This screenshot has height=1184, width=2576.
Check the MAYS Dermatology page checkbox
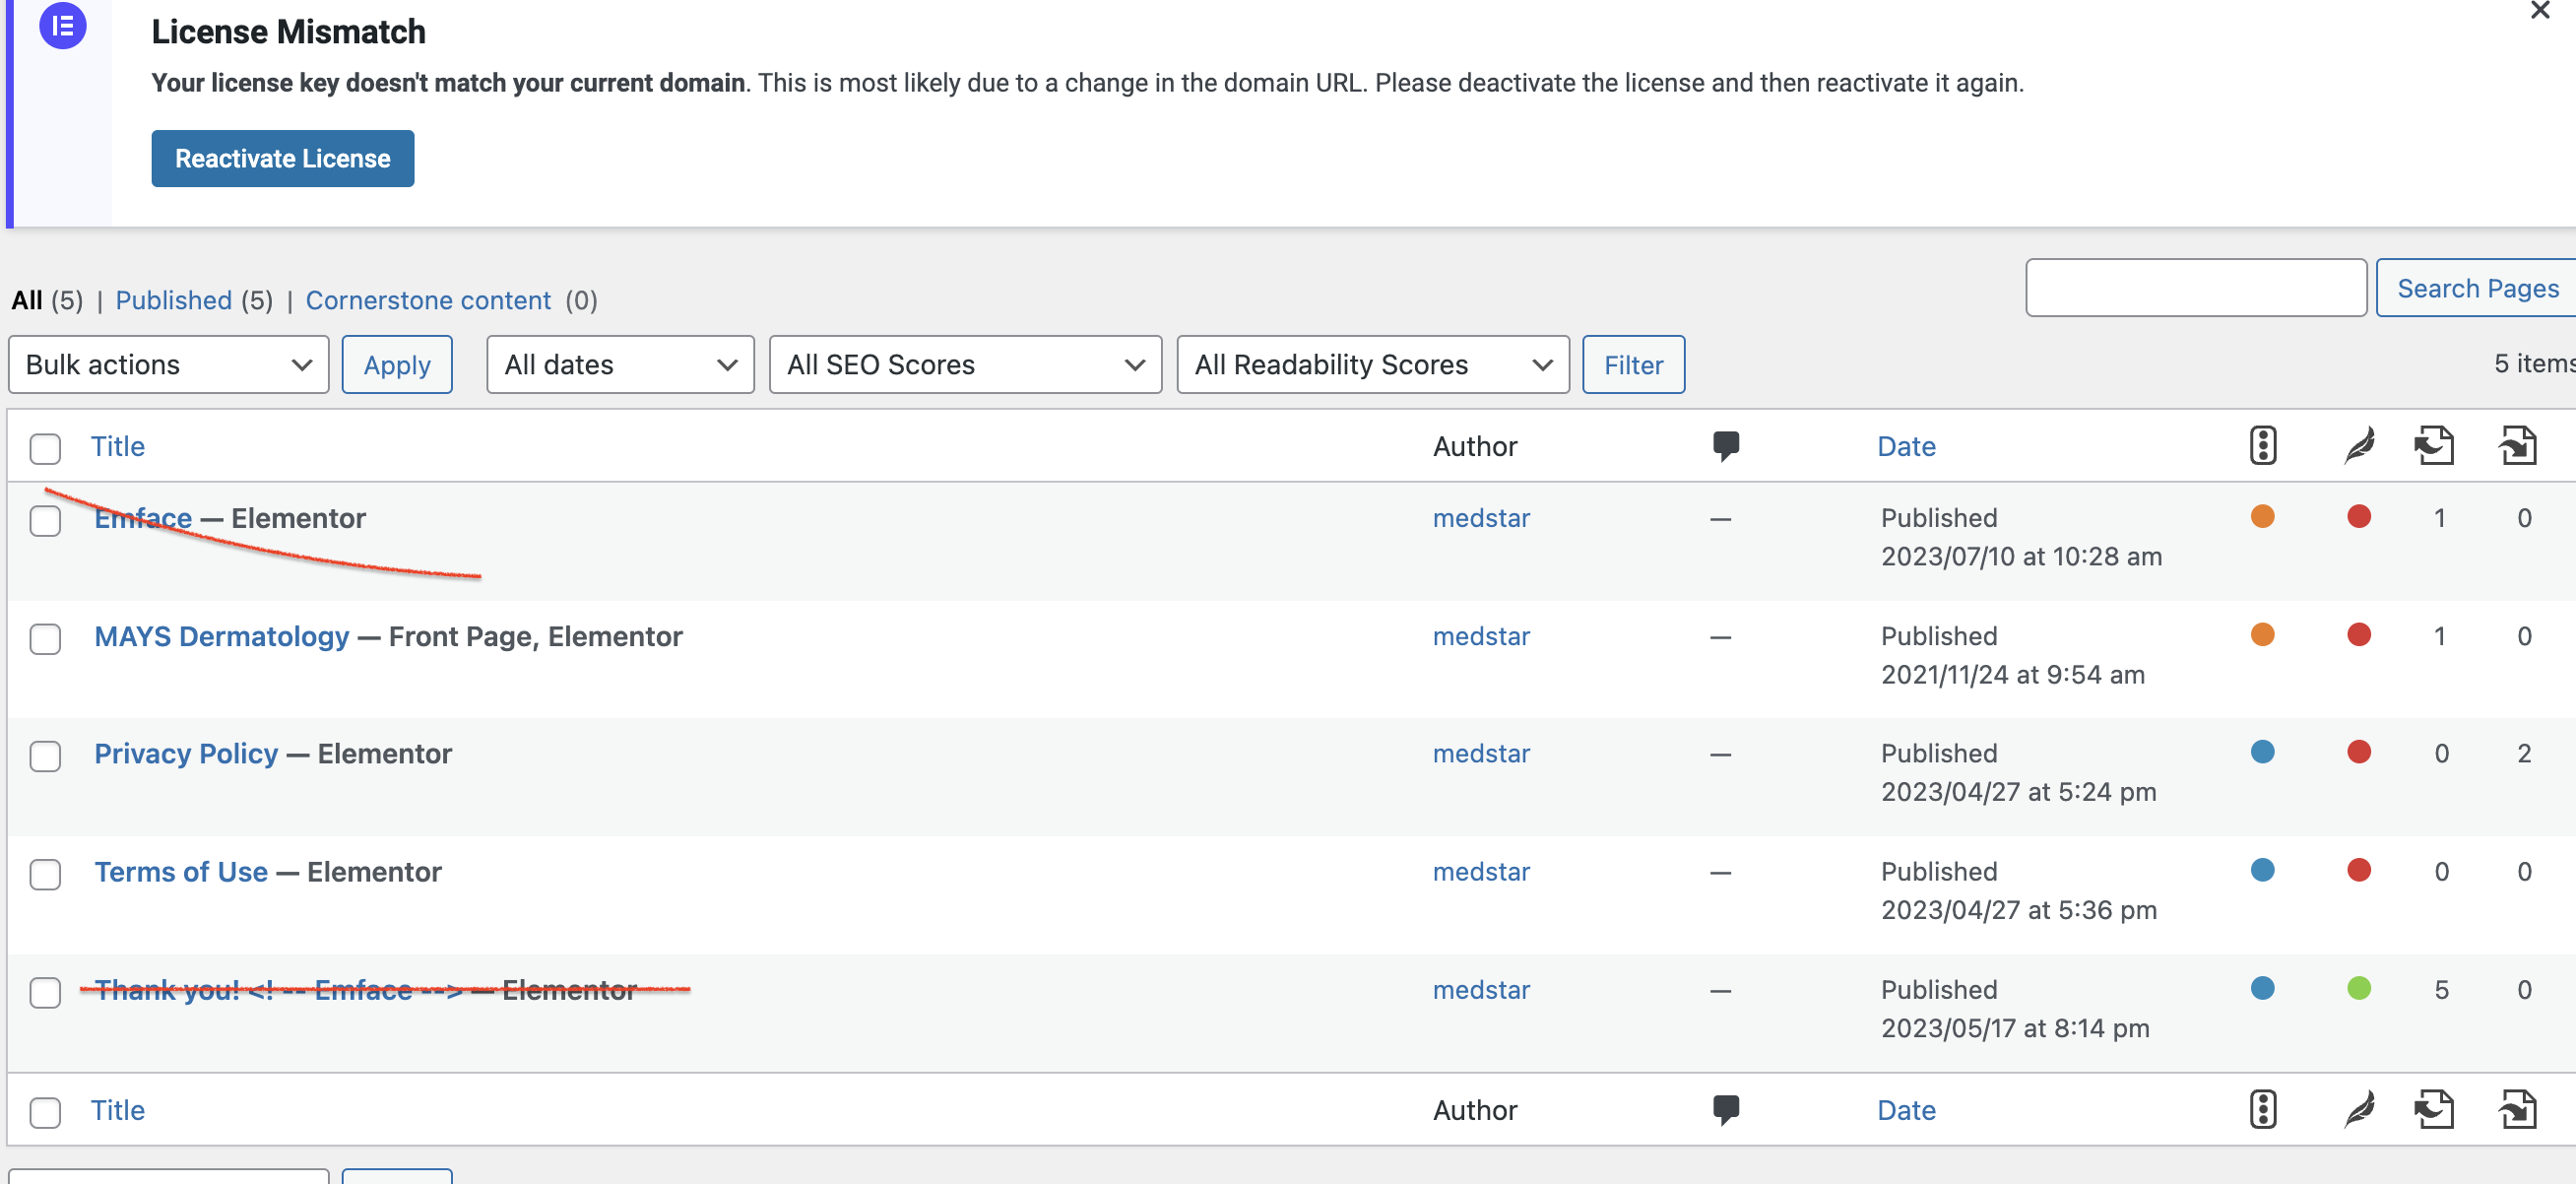tap(45, 638)
